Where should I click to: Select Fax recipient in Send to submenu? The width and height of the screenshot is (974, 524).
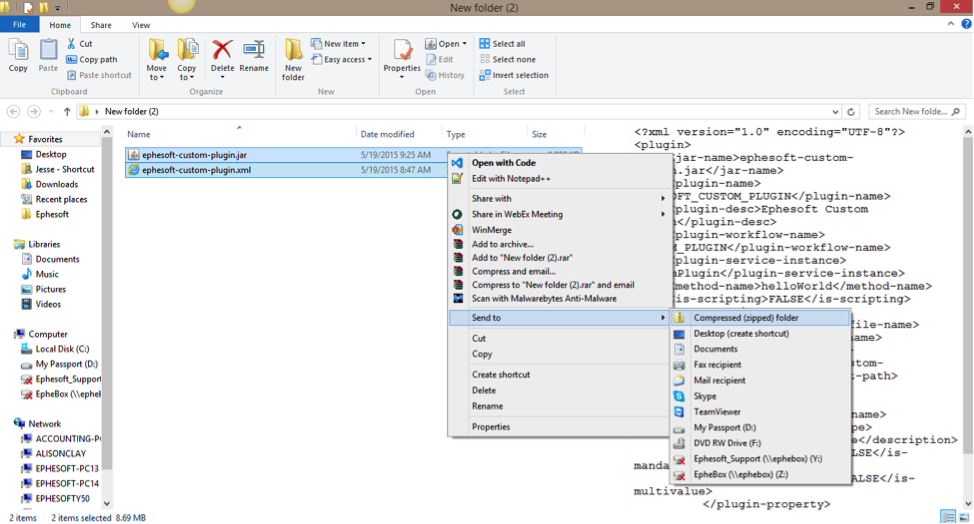717,364
